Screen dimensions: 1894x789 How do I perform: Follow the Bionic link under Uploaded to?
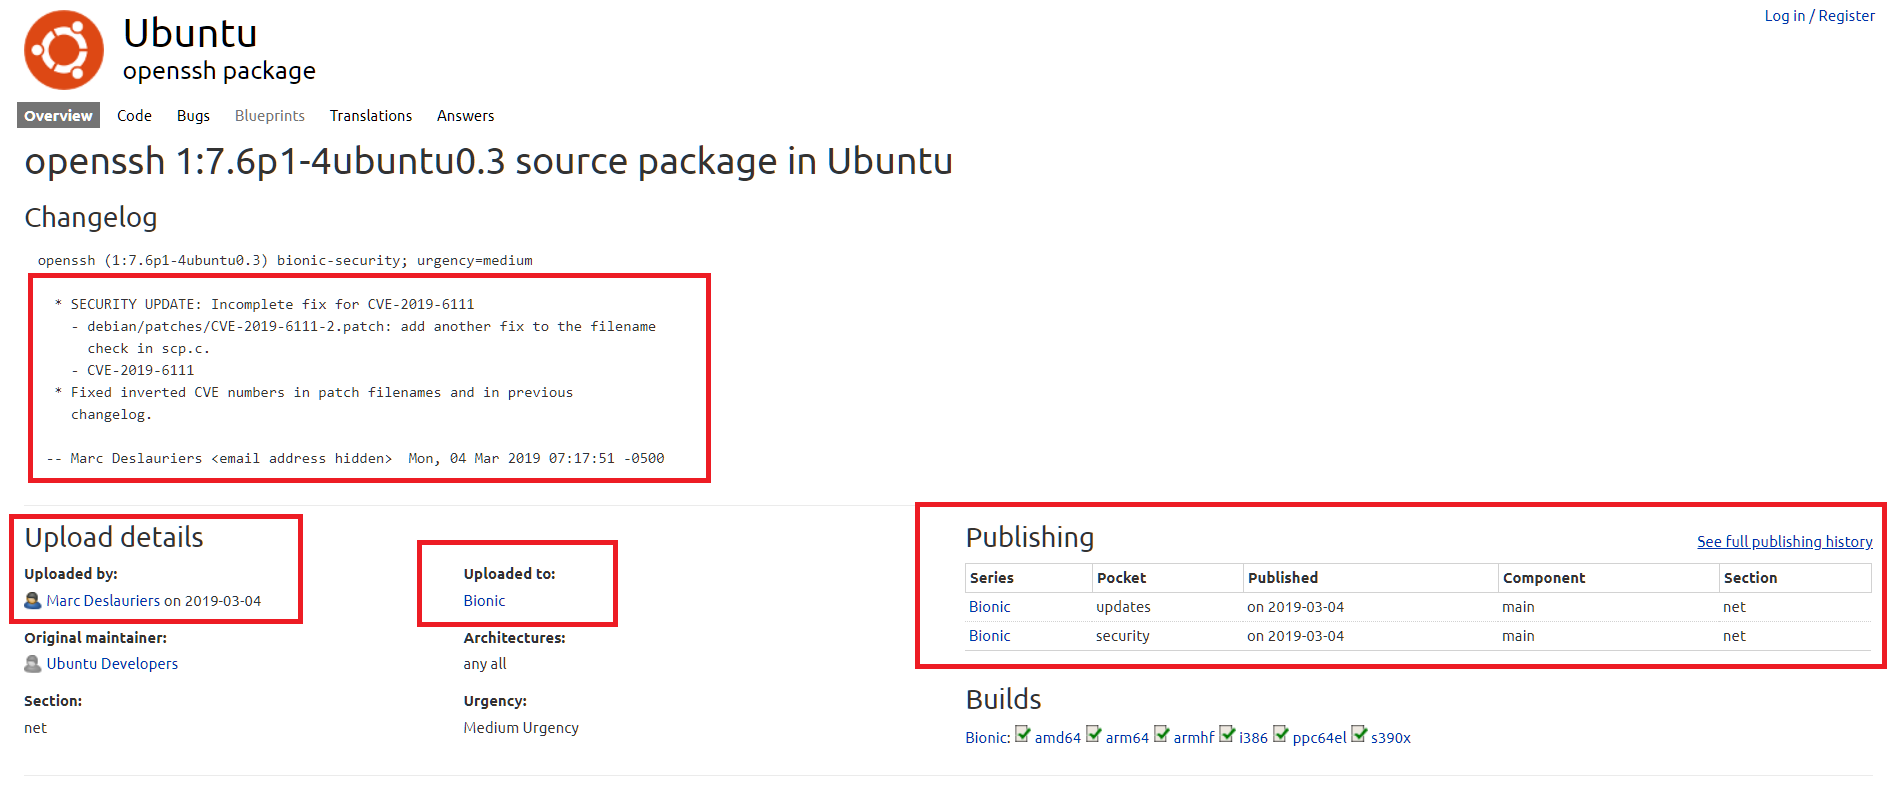point(484,601)
